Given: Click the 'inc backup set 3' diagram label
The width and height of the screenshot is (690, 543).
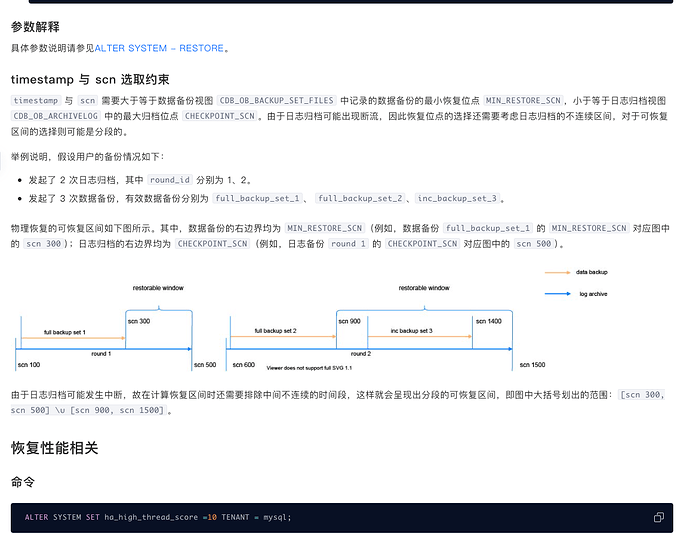Looking at the screenshot, I should pos(411,331).
